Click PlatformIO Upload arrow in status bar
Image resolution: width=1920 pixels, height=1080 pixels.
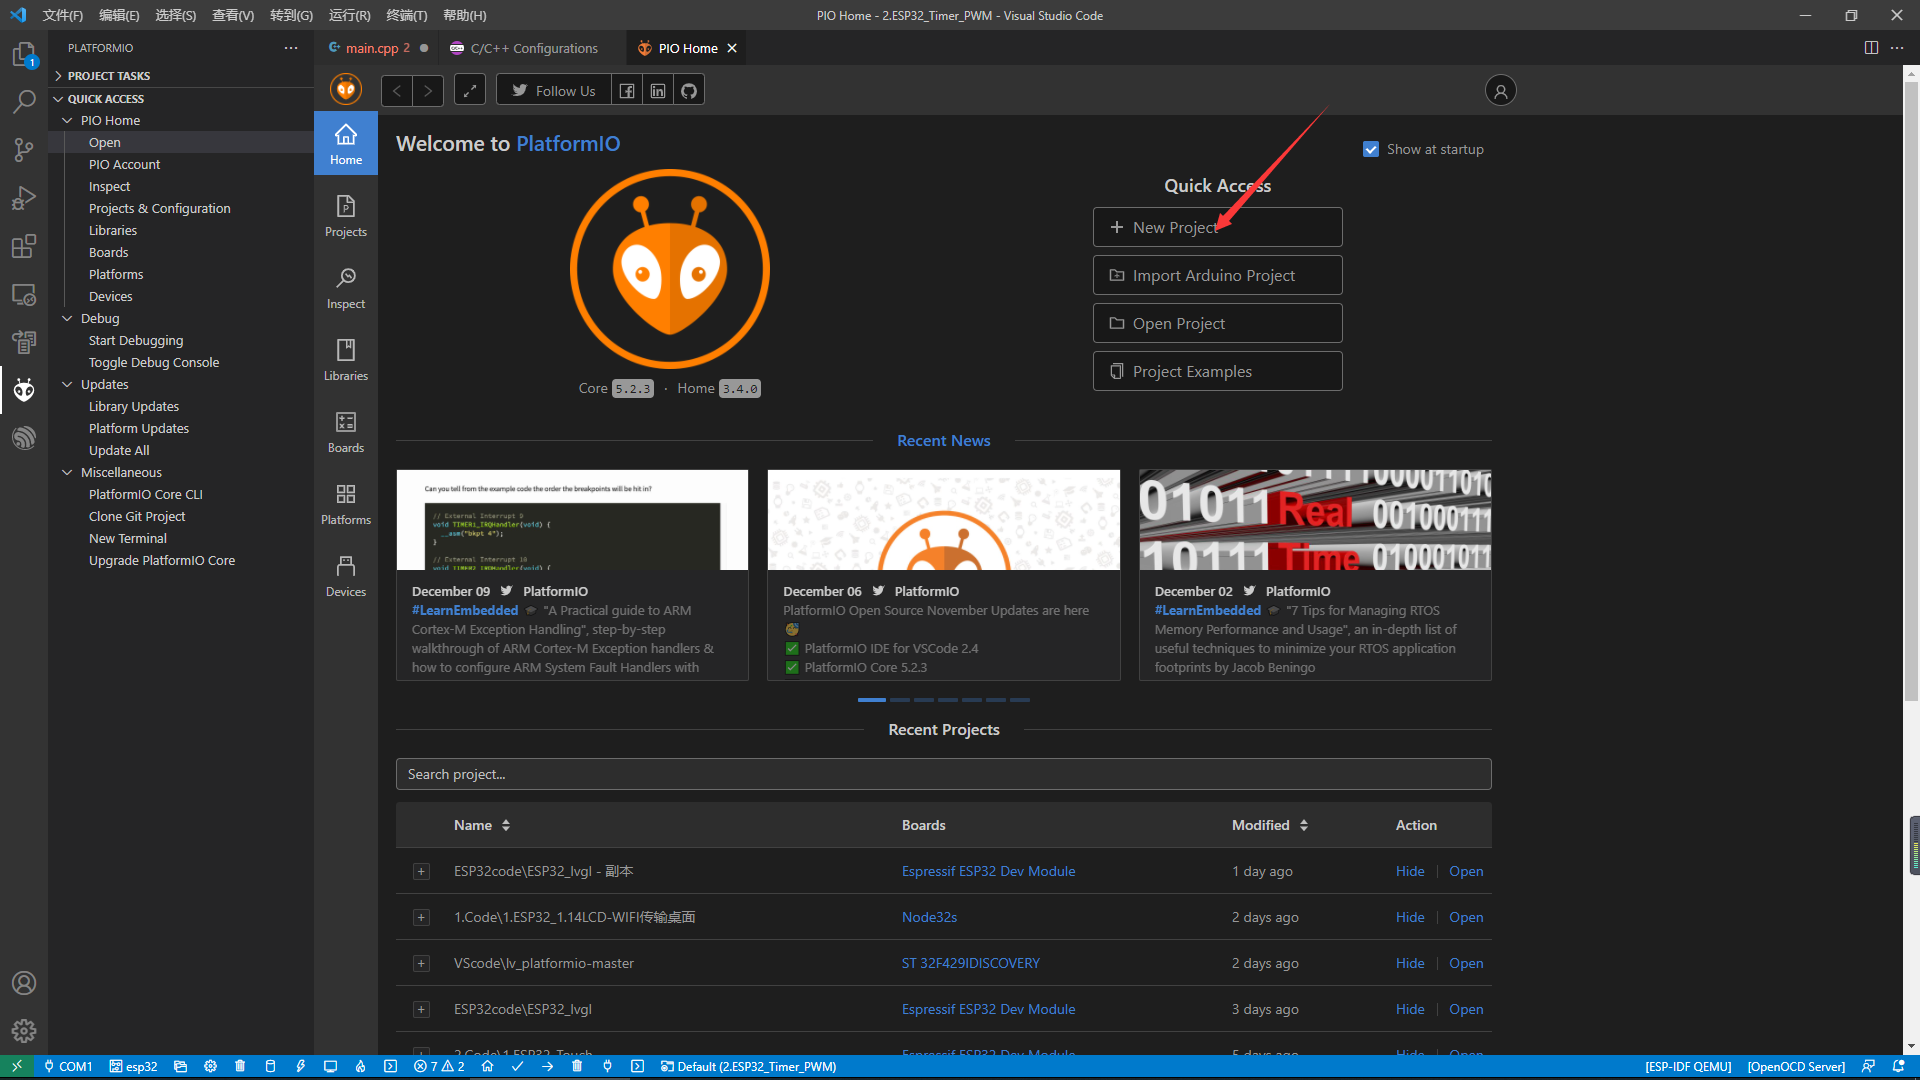tap(547, 1066)
